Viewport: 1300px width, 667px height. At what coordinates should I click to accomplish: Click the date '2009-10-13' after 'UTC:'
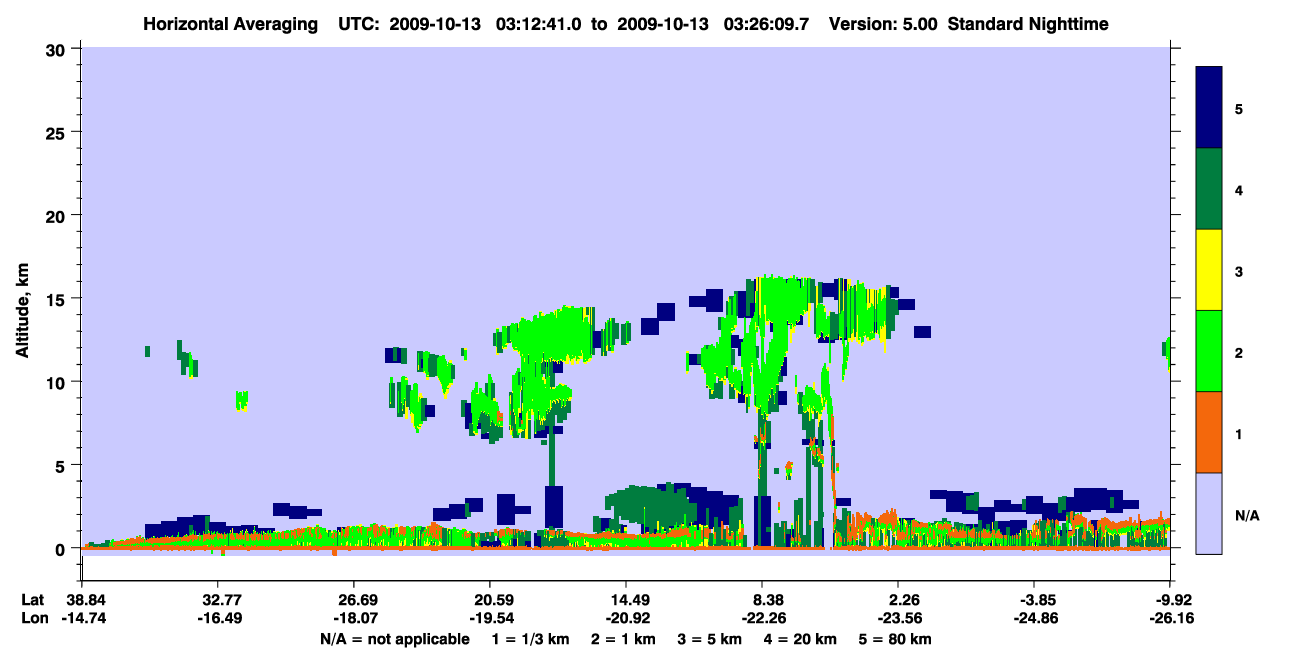[x=432, y=24]
